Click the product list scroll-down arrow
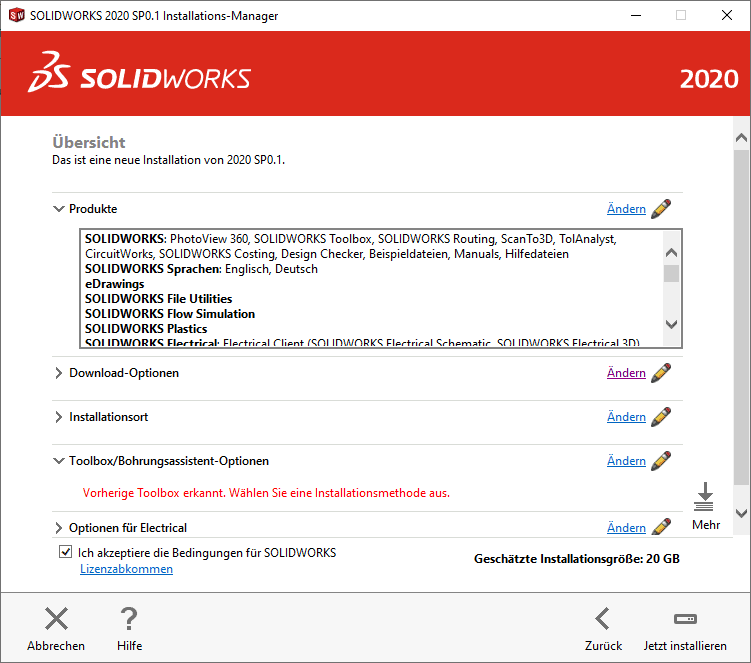751x663 pixels. [671, 324]
